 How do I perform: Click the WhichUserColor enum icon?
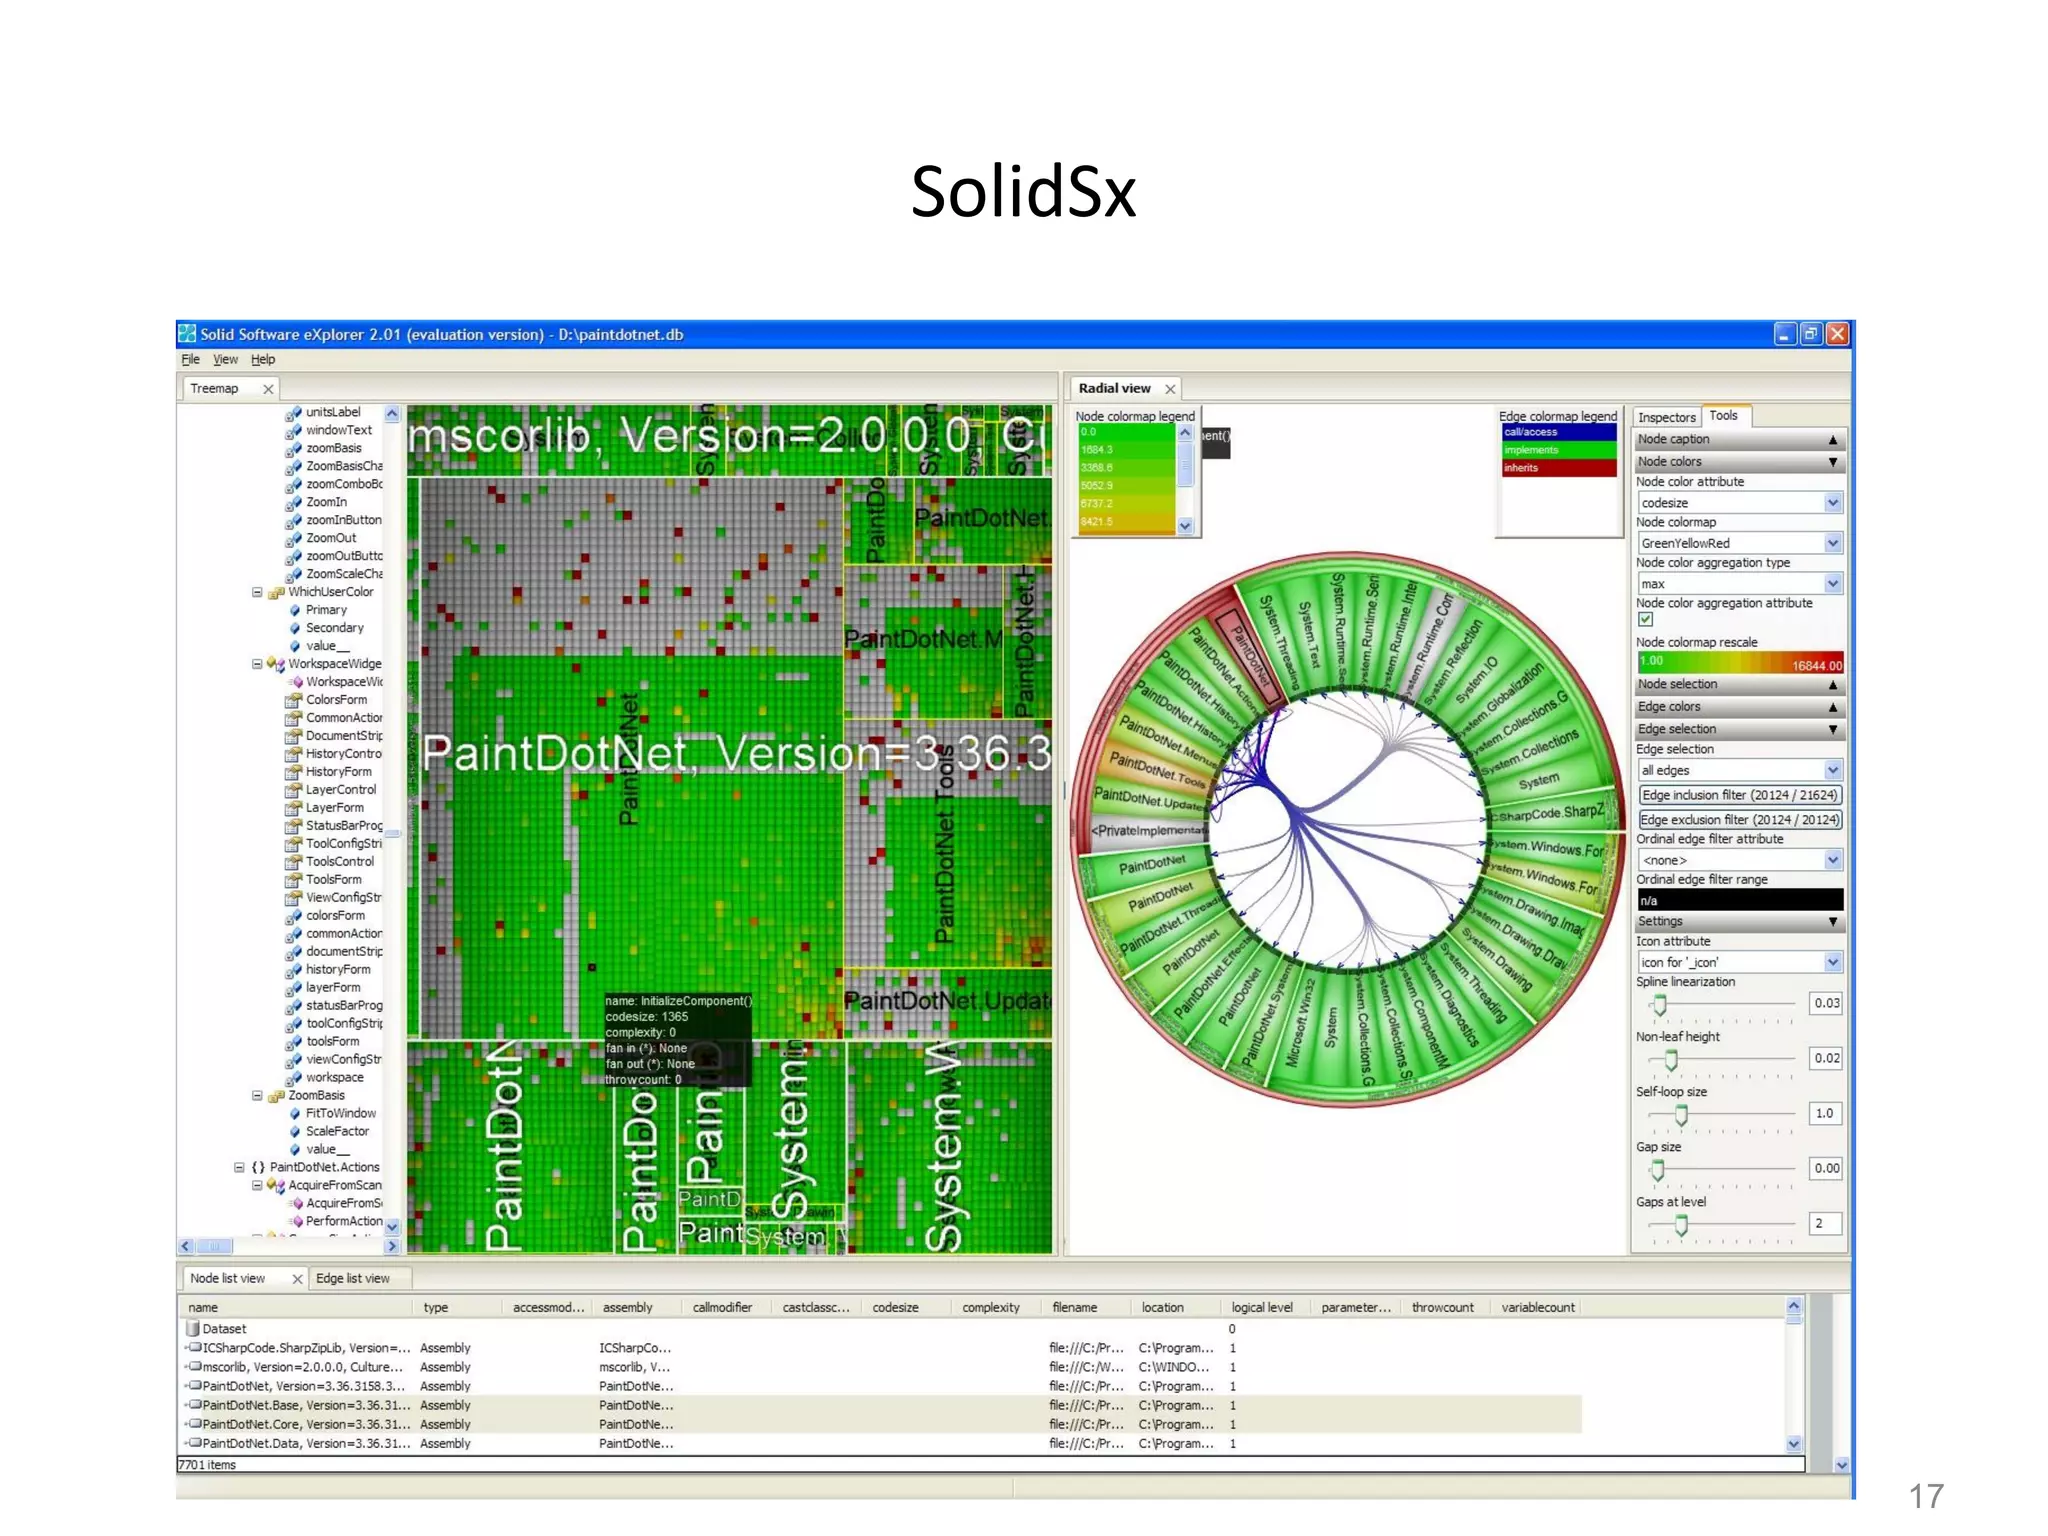(x=276, y=593)
